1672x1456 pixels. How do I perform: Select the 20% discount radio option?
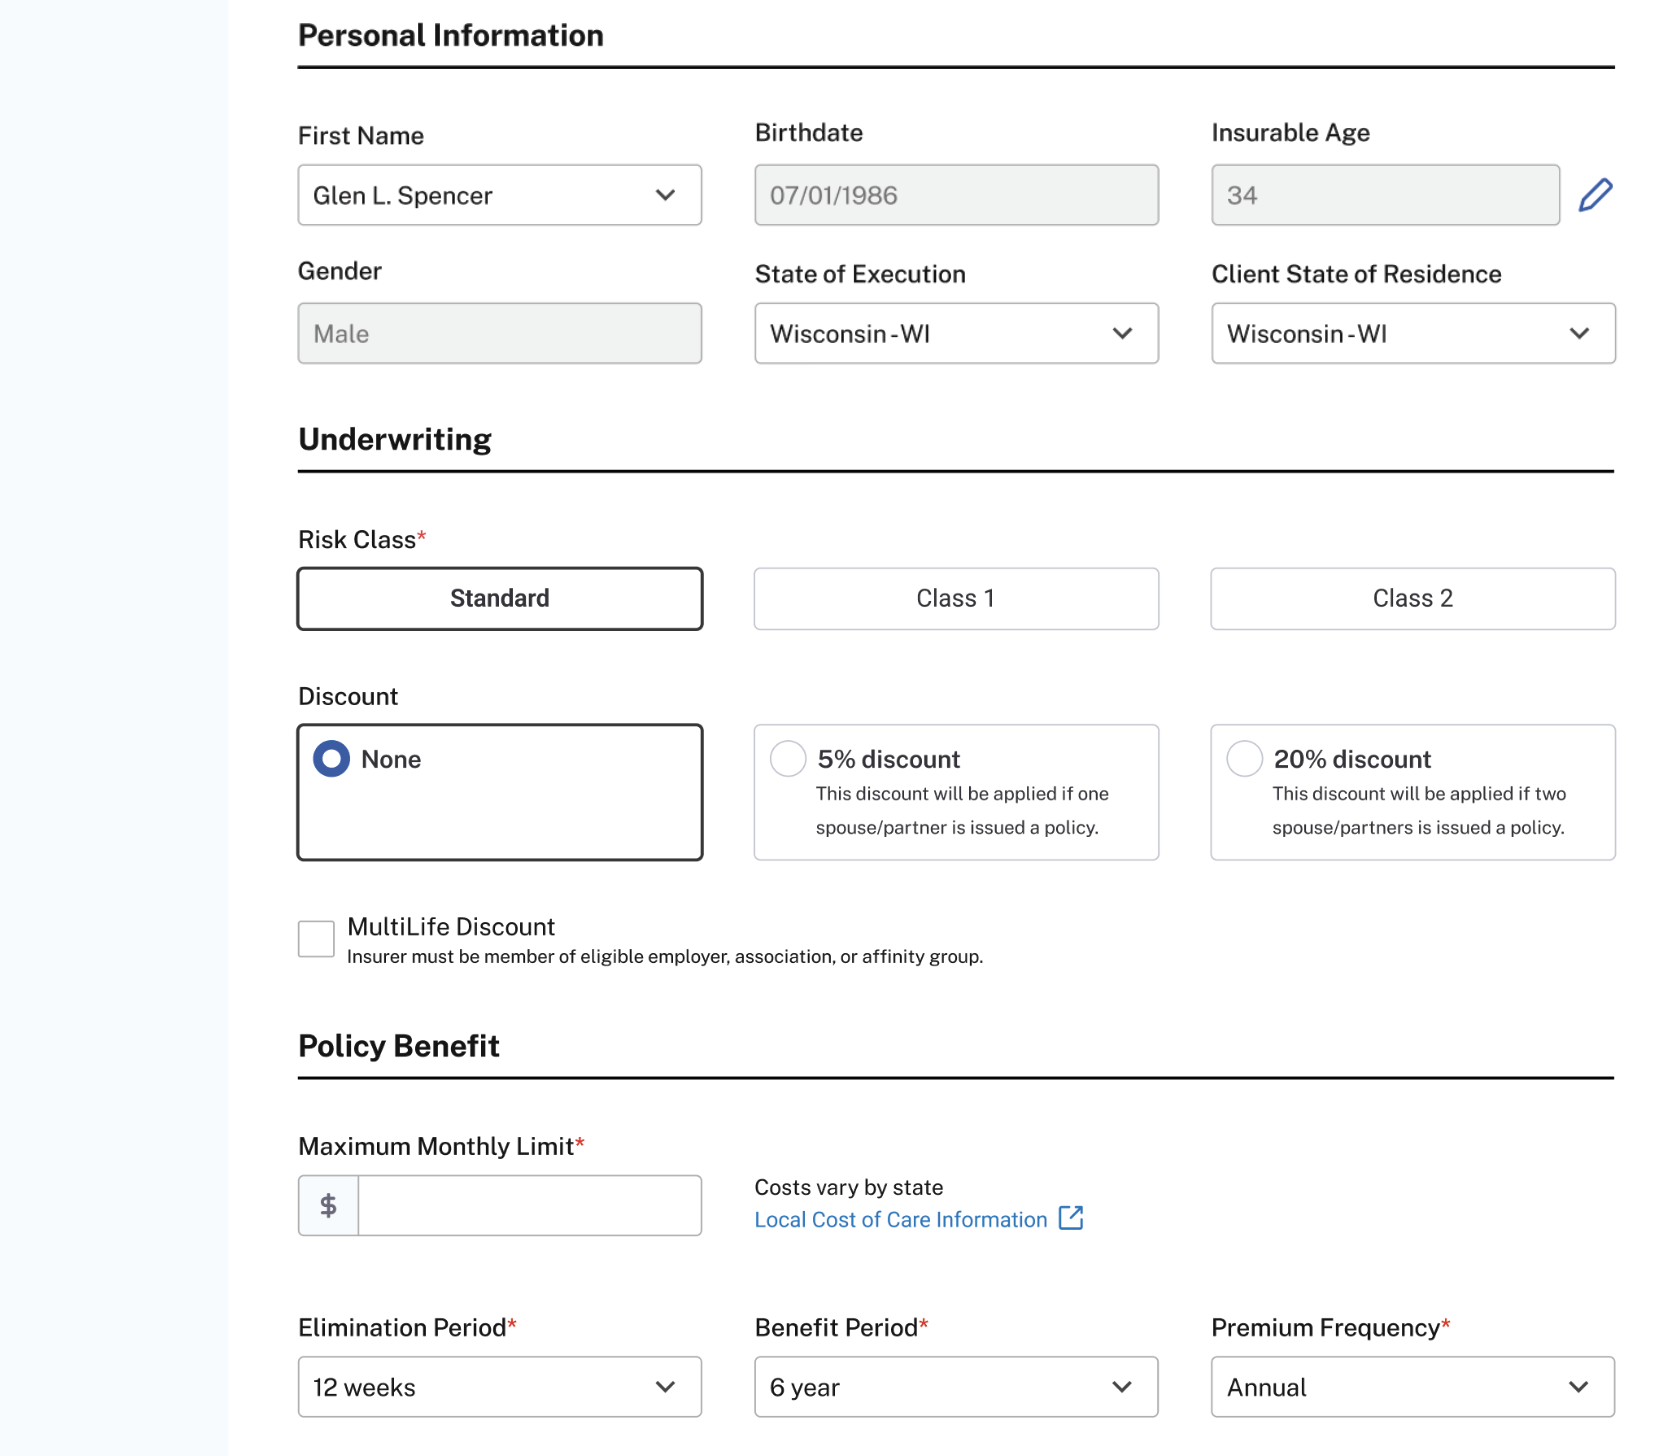click(x=1245, y=759)
